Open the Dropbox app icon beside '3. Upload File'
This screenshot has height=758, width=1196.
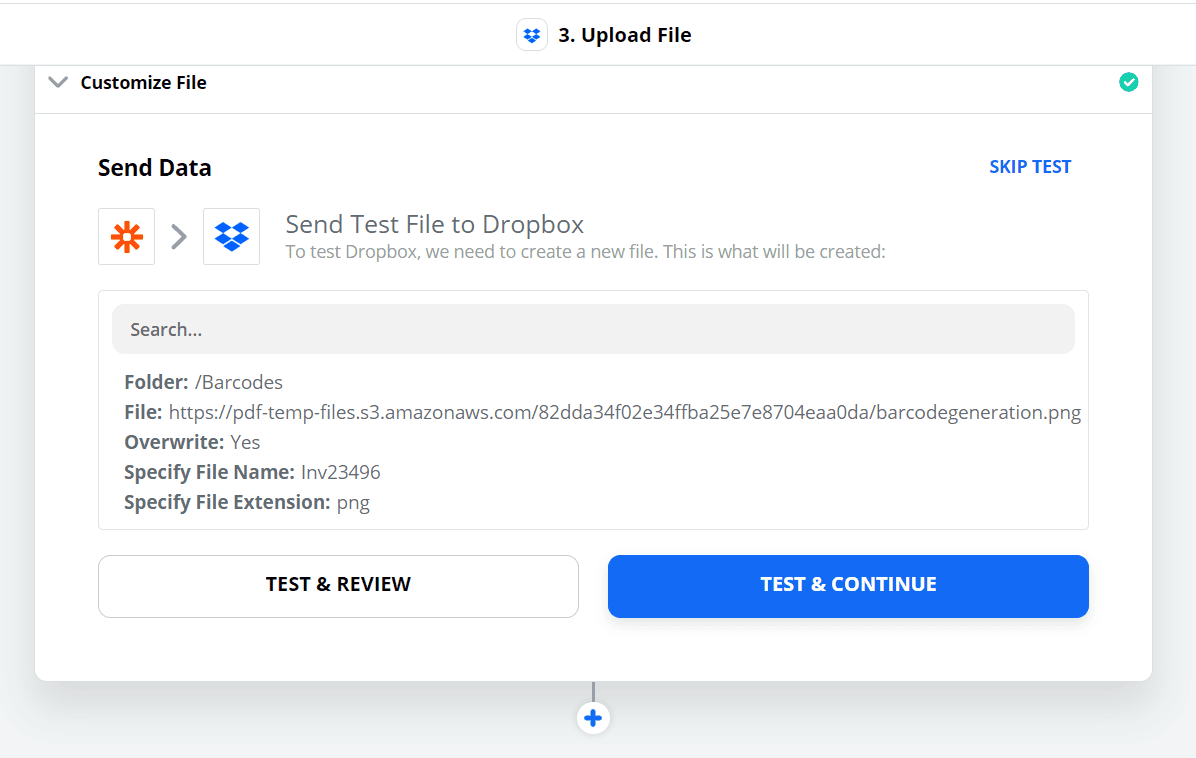coord(531,34)
